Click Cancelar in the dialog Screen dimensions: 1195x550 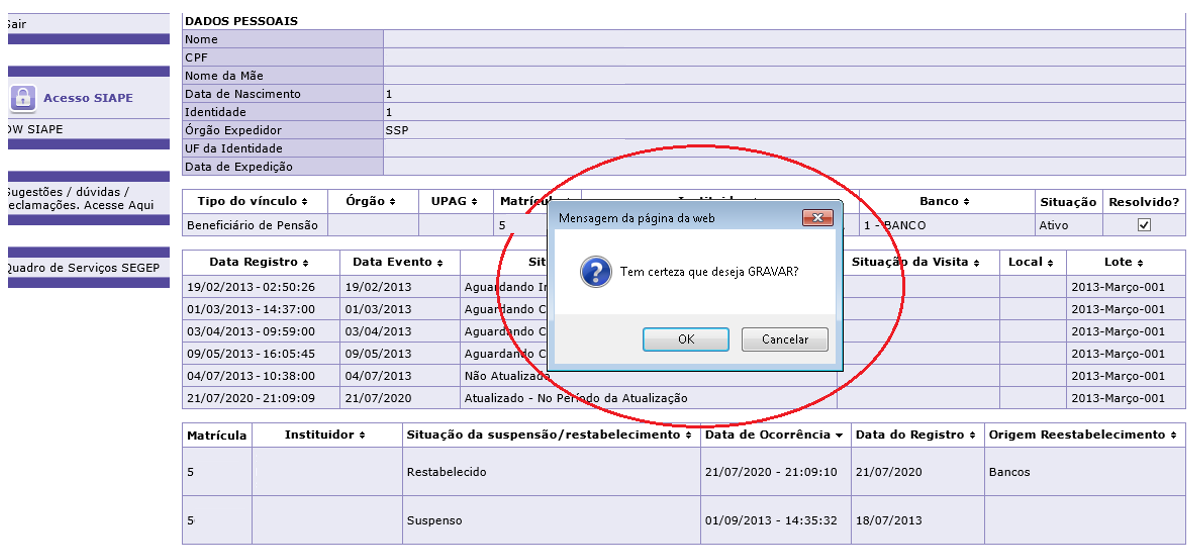pyautogui.click(x=785, y=340)
